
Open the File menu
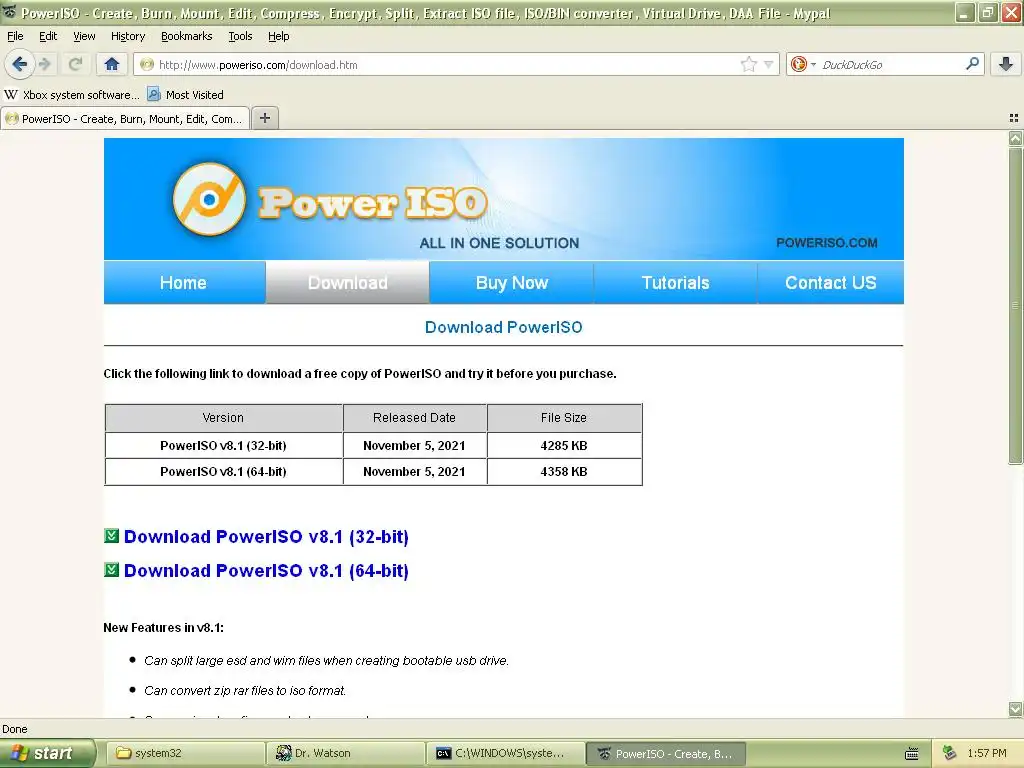pos(15,36)
